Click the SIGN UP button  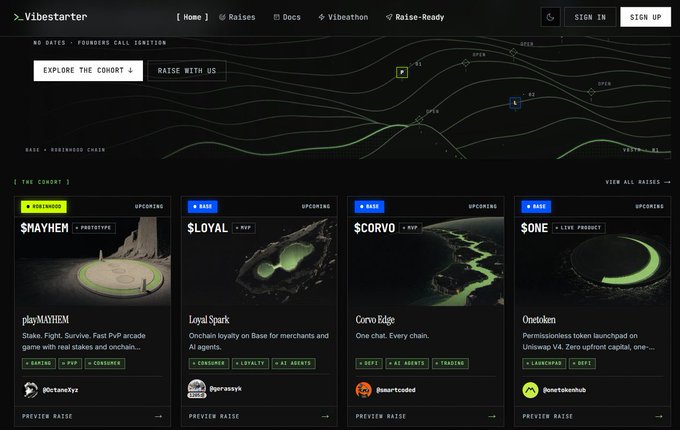coord(645,17)
